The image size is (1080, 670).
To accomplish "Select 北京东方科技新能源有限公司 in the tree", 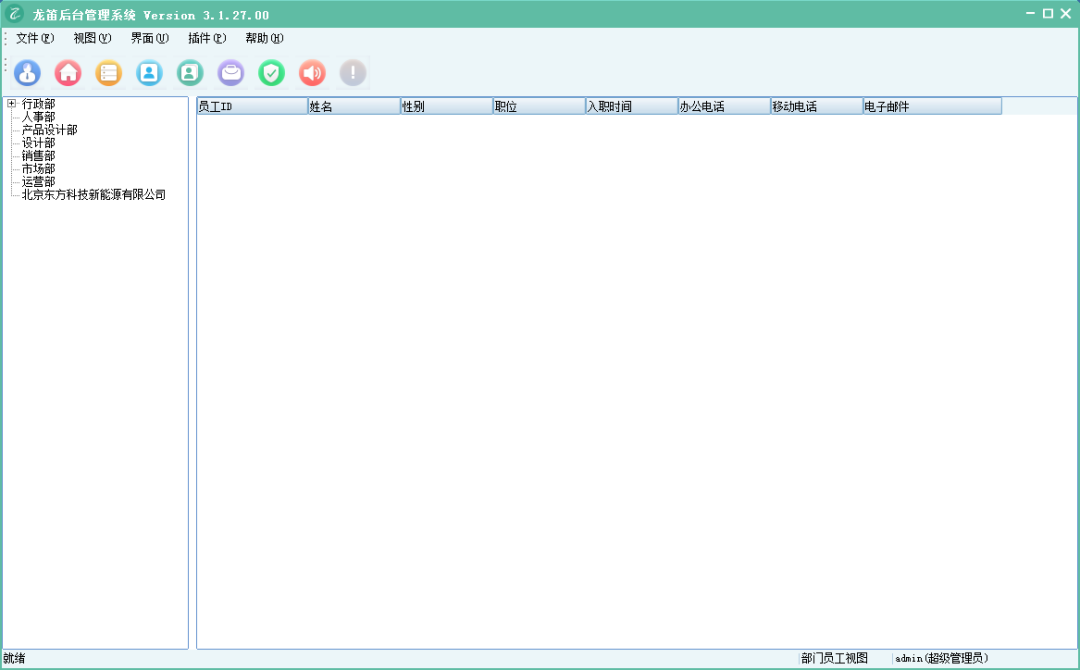I will pos(94,195).
